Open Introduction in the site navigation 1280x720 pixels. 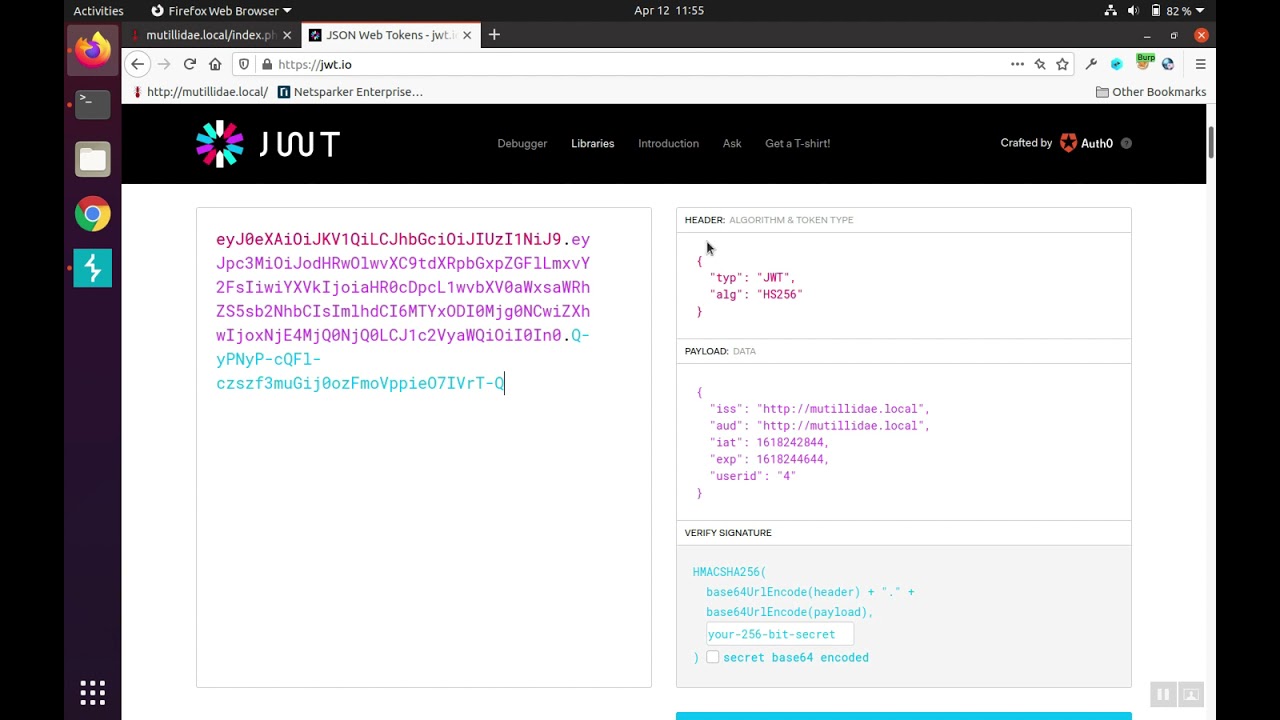[x=669, y=144]
